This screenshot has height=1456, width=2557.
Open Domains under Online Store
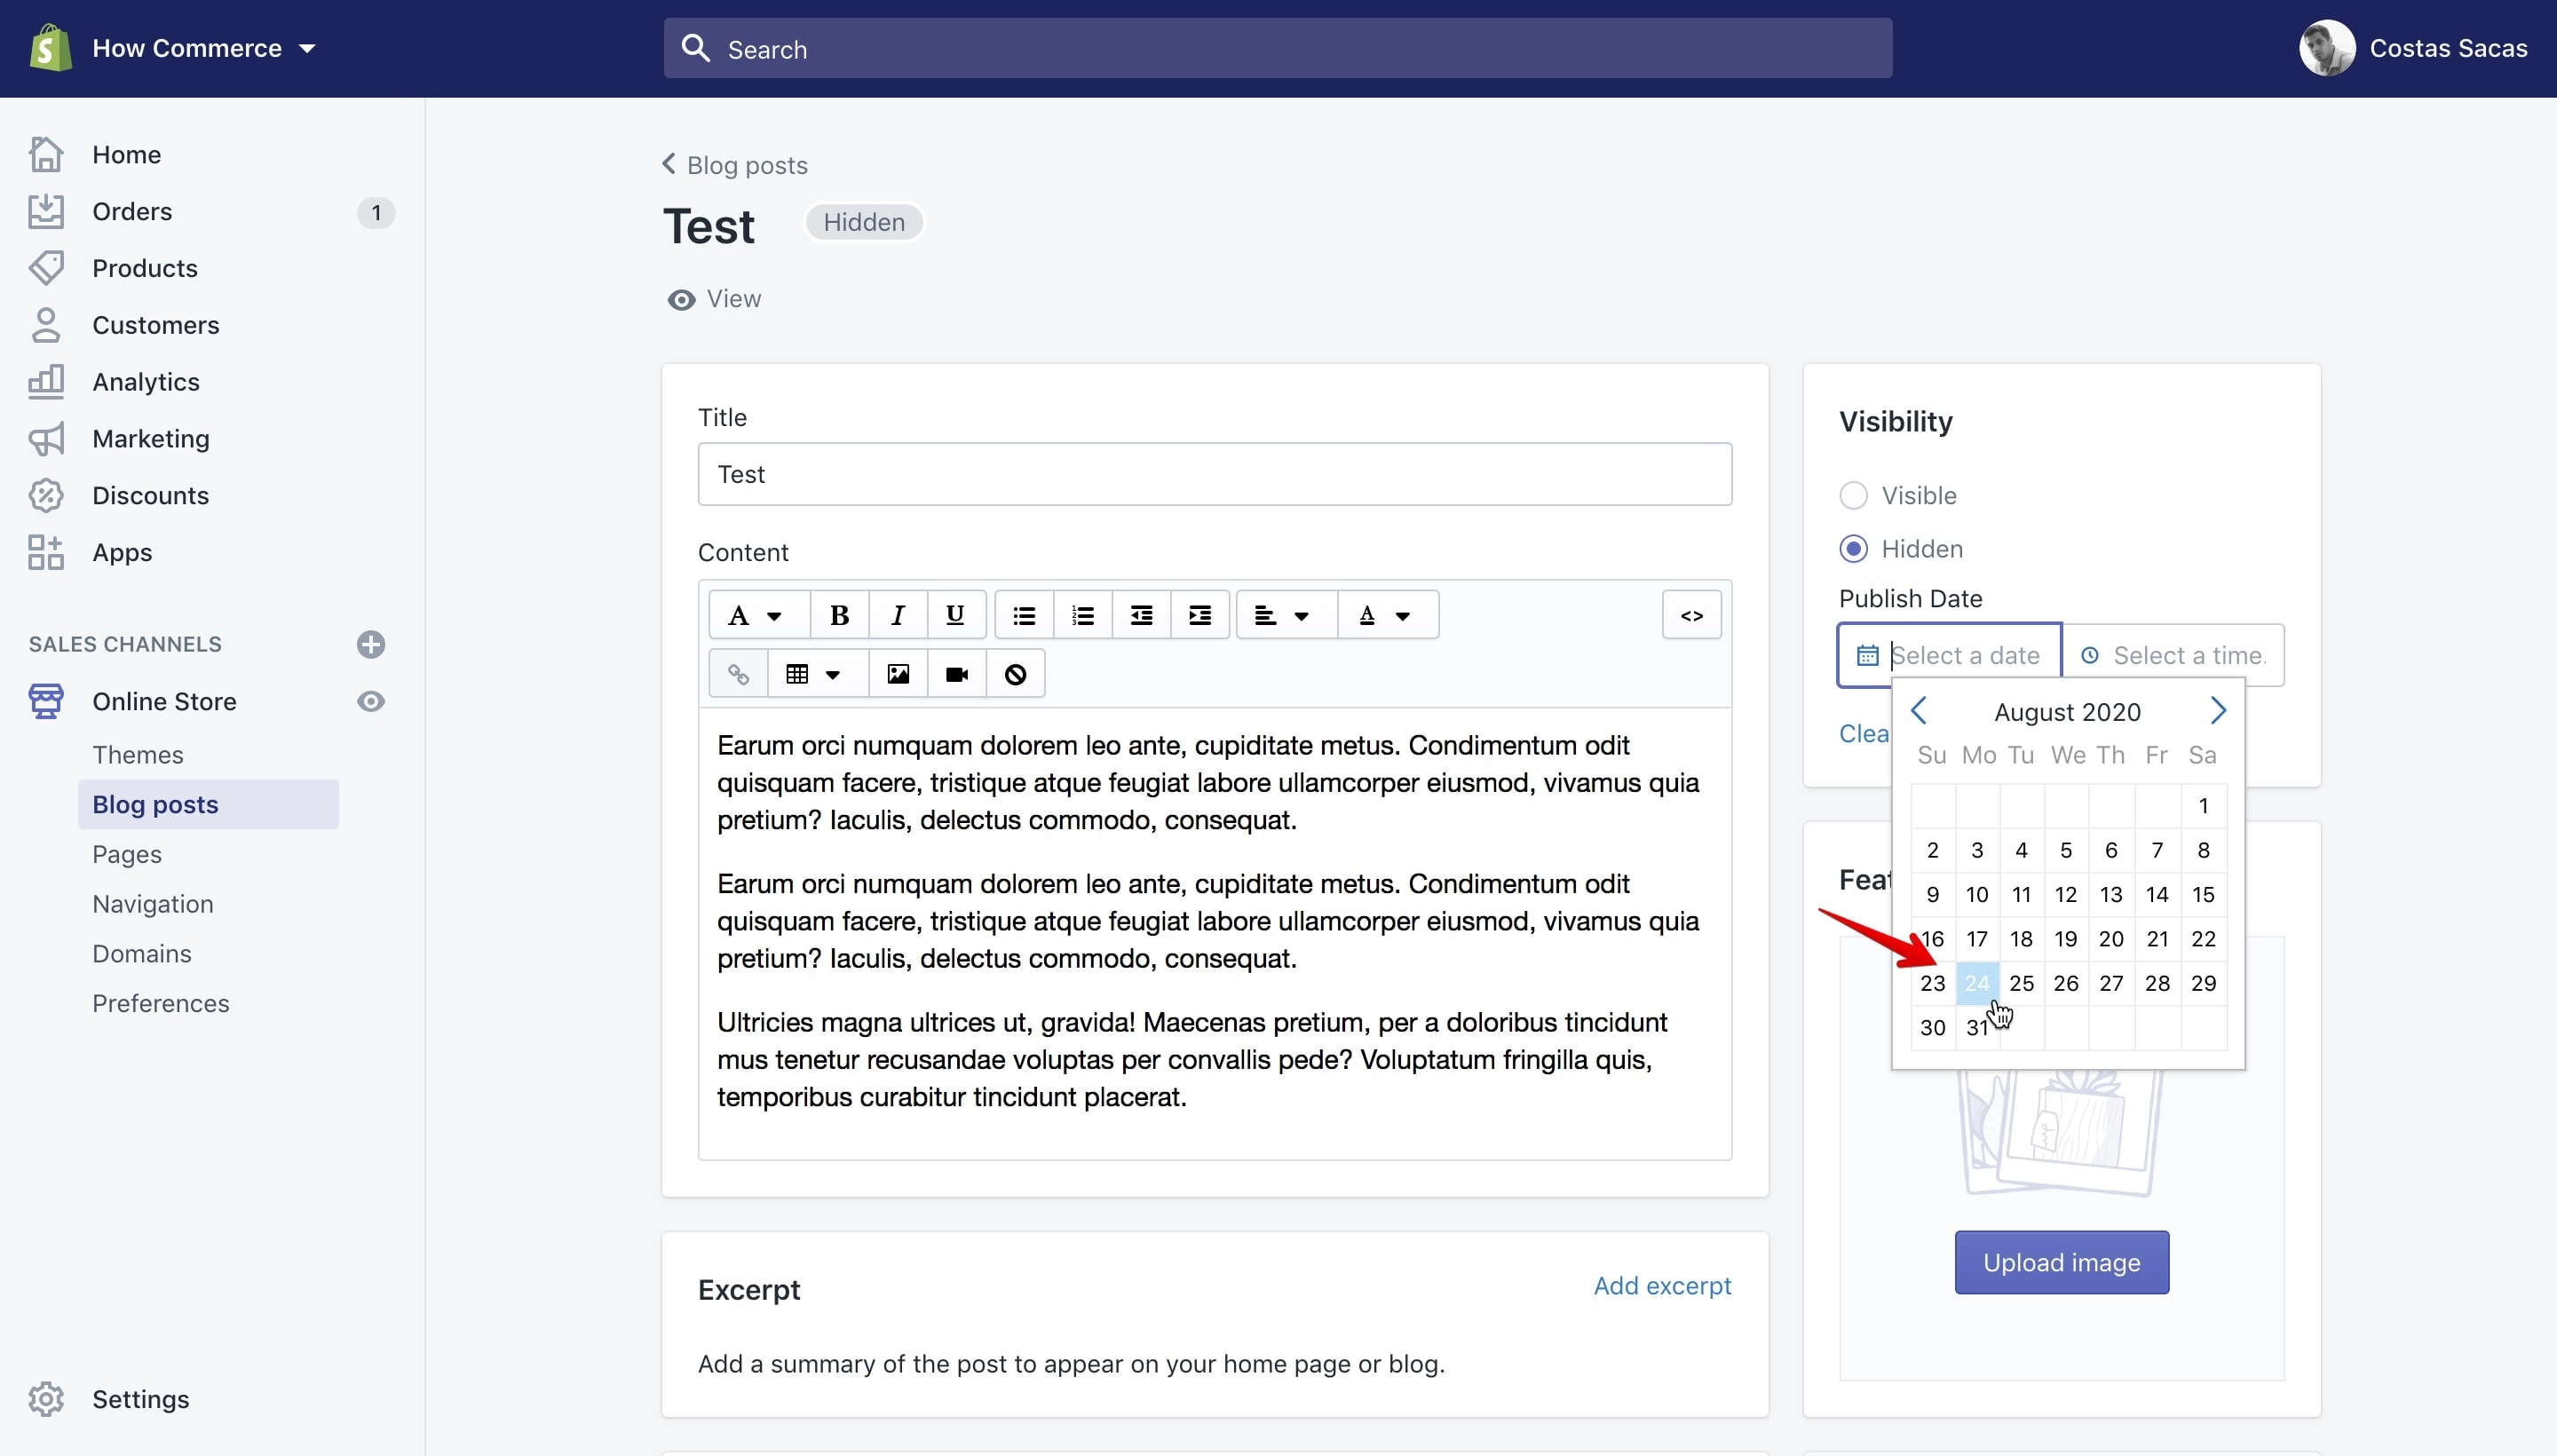tap(142, 953)
